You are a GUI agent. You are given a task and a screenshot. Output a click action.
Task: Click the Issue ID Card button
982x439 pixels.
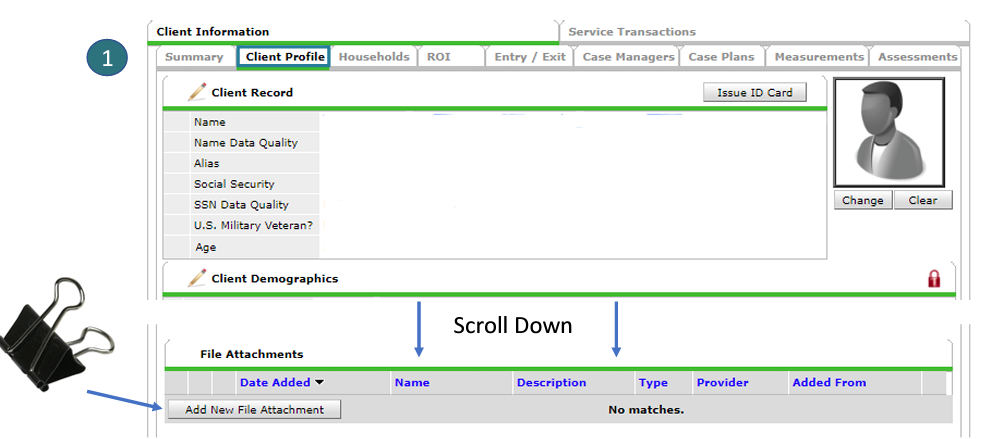tap(755, 93)
